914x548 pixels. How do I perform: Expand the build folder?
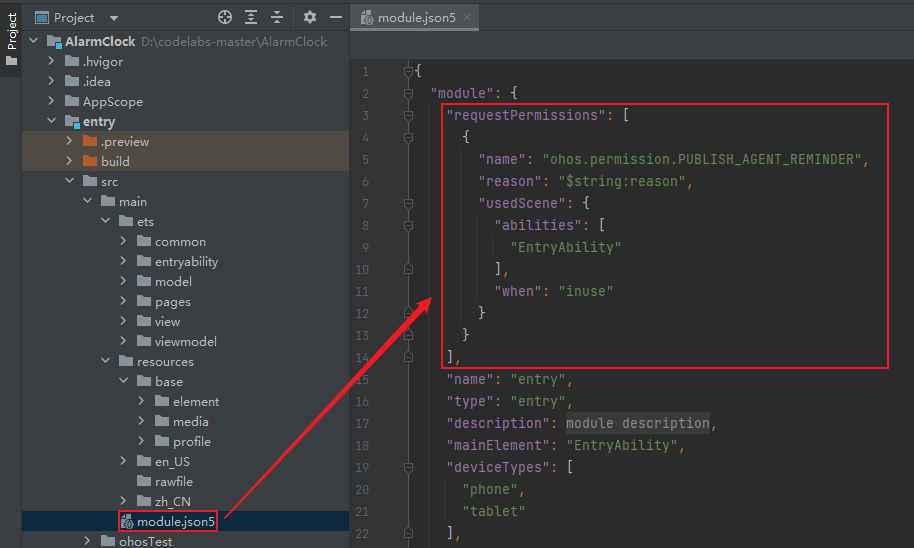(x=69, y=160)
